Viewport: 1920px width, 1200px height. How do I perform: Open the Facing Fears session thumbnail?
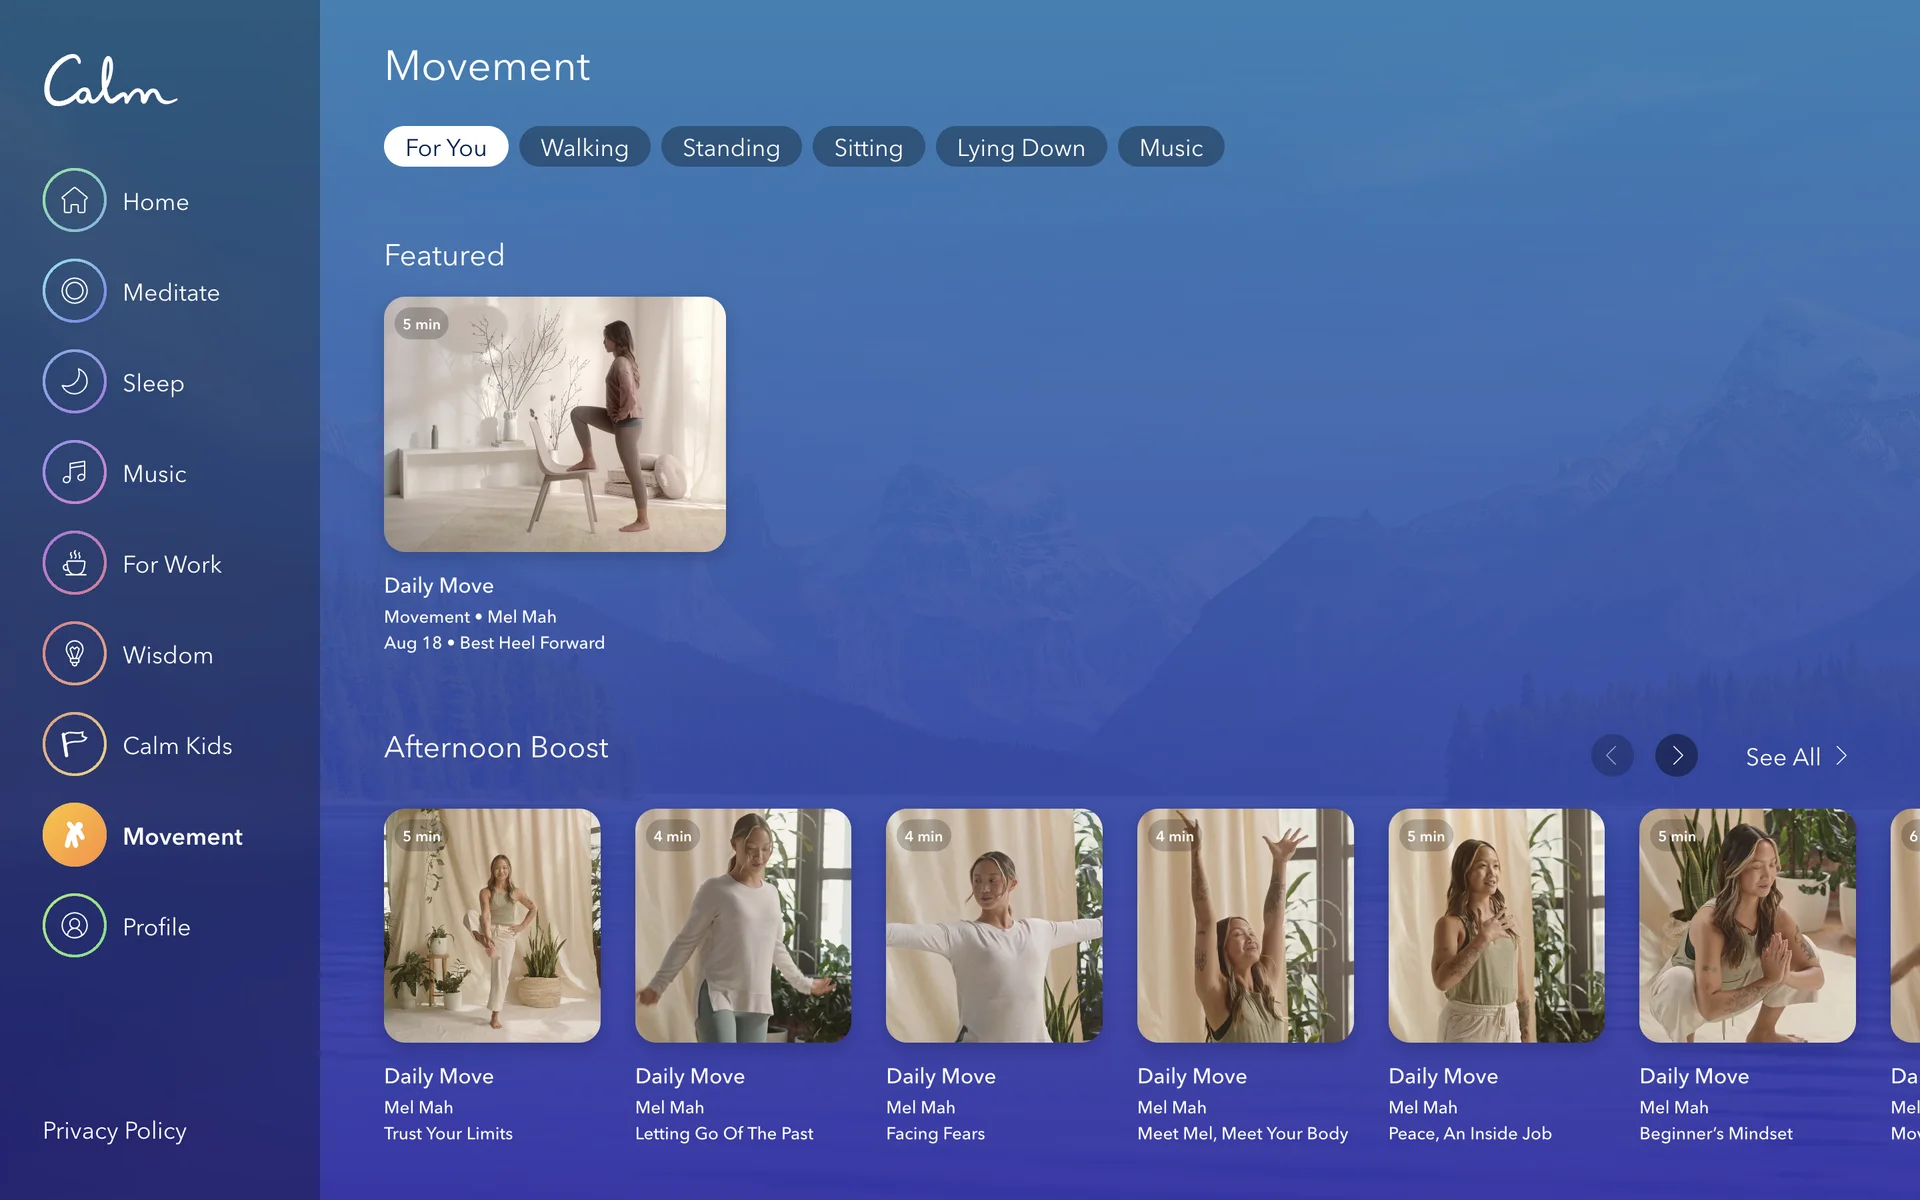[994, 926]
